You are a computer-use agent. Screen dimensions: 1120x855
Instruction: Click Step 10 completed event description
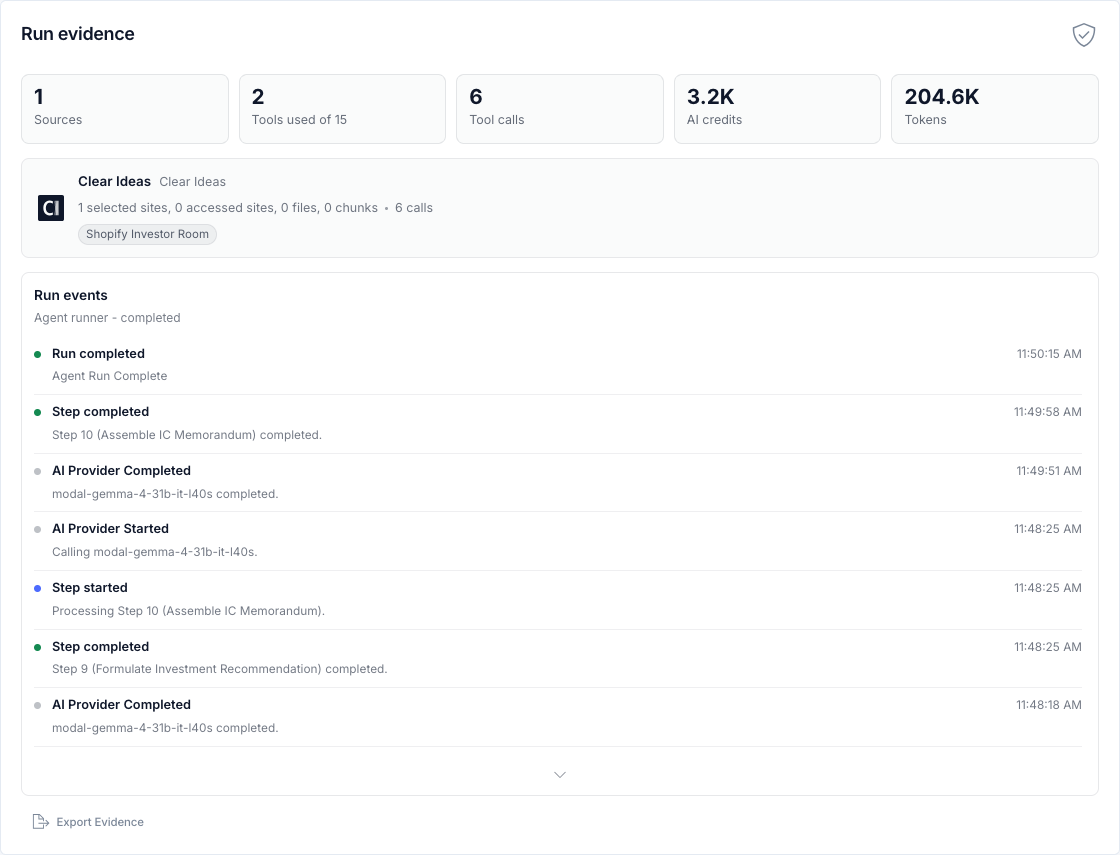[187, 435]
